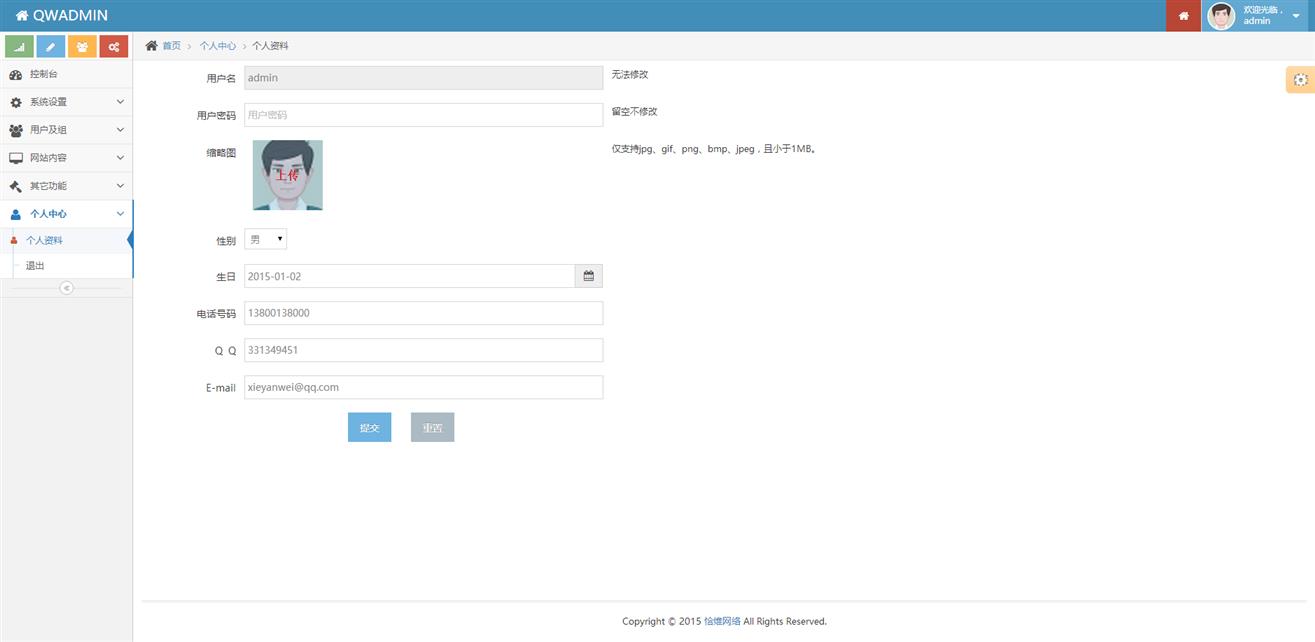Screen dimensions: 1315x642
Task: Click the 用户密码 password input field
Action: pos(423,115)
